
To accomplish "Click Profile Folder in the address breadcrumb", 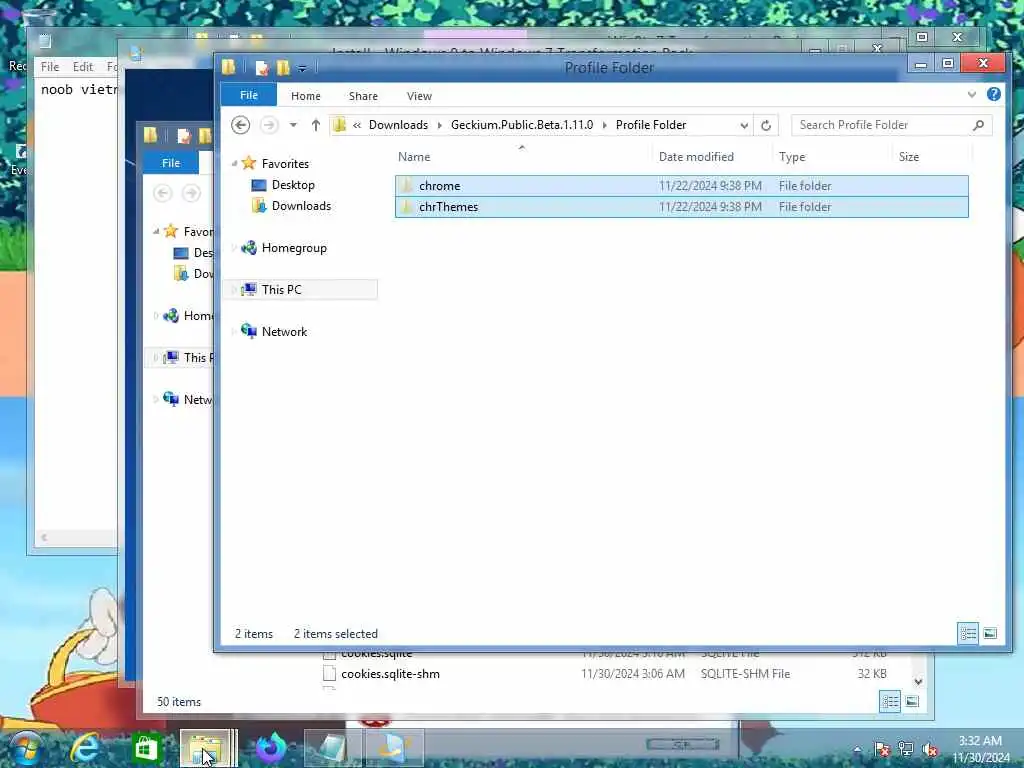I will [x=650, y=125].
